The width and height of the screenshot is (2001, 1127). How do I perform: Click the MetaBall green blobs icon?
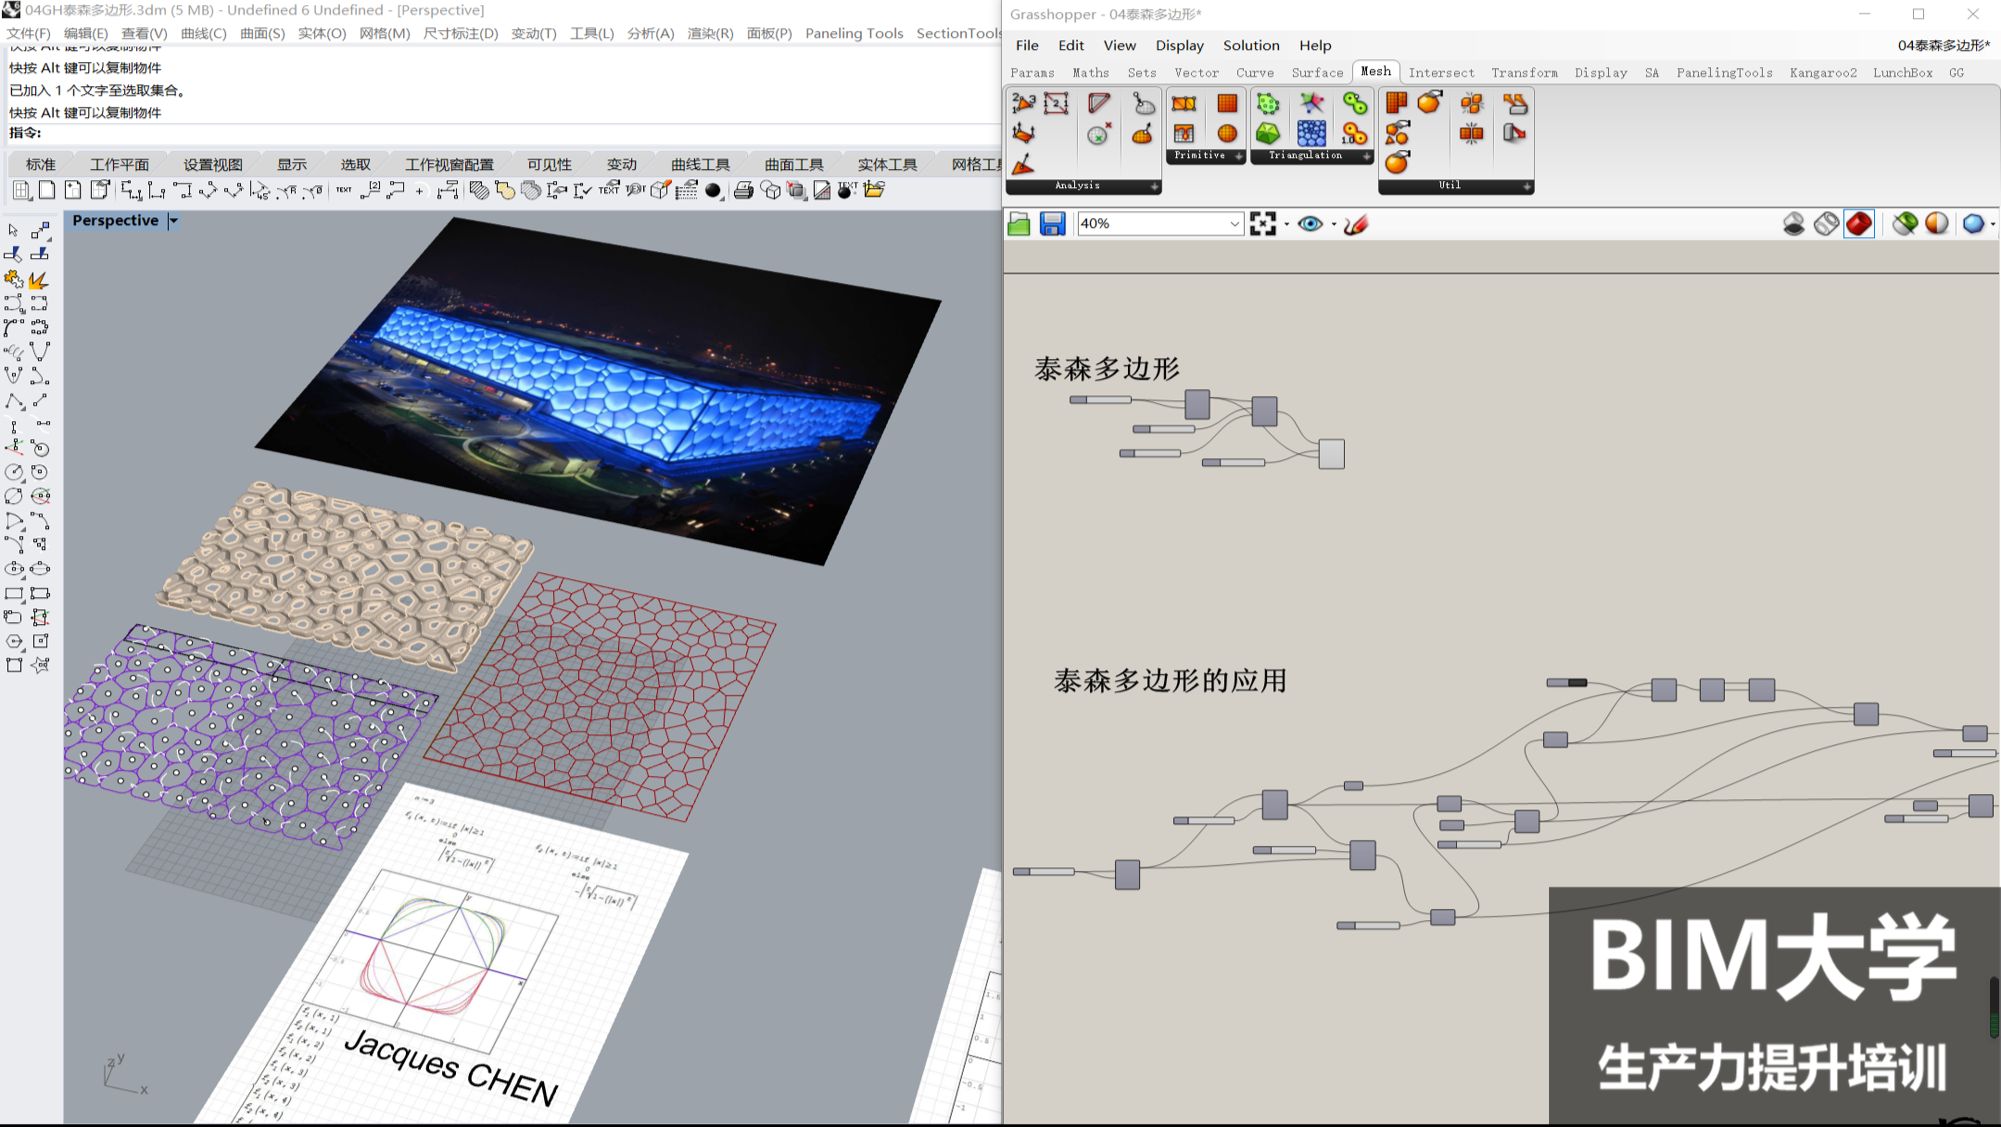click(1354, 104)
